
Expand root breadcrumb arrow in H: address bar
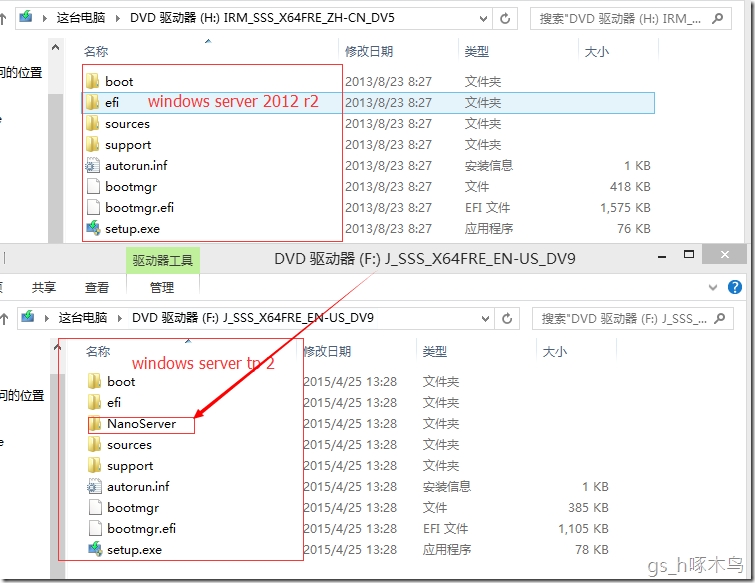pyautogui.click(x=45, y=18)
